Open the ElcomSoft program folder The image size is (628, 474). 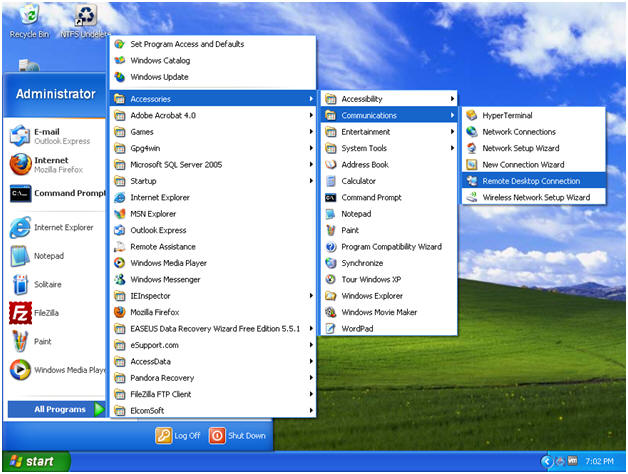213,411
